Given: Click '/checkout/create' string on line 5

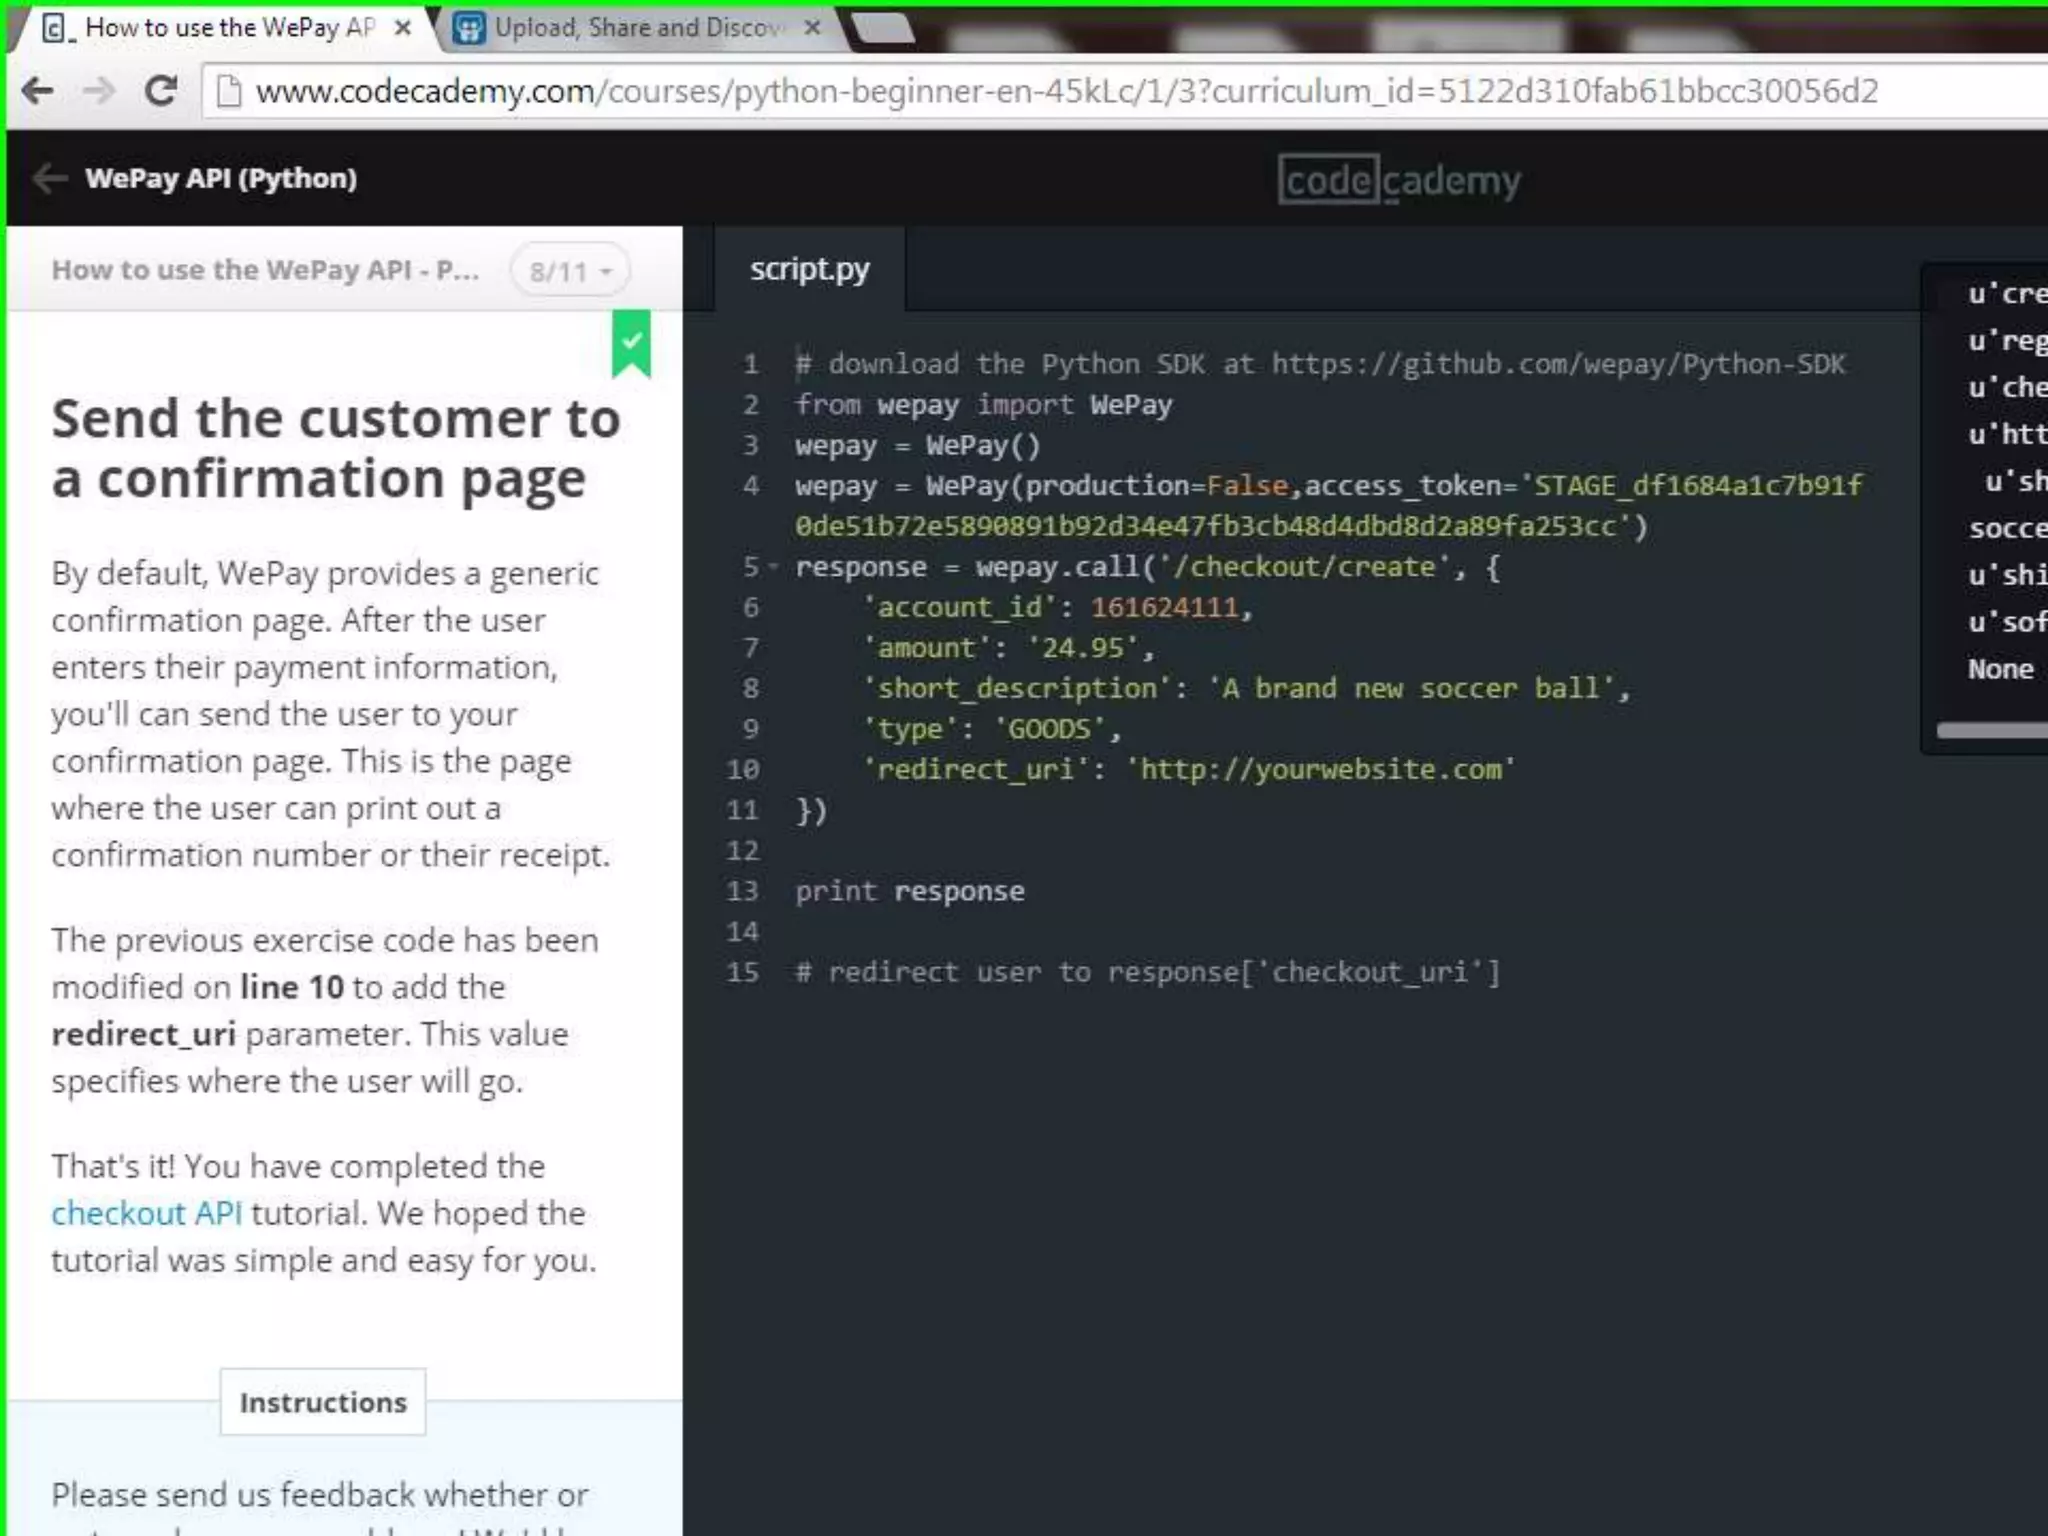Looking at the screenshot, I should click(x=1305, y=567).
